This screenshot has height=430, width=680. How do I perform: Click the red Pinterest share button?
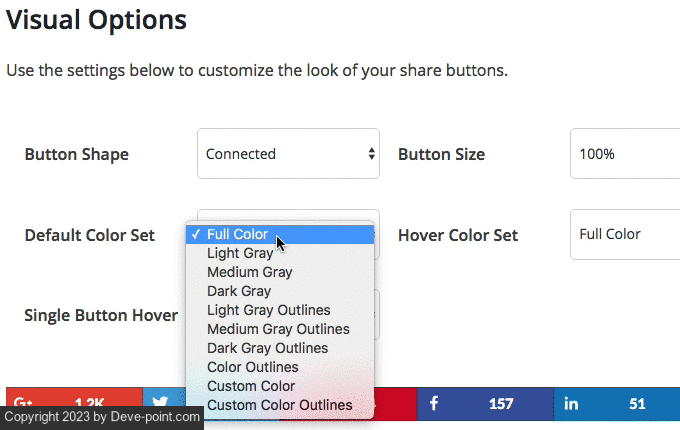tap(395, 403)
